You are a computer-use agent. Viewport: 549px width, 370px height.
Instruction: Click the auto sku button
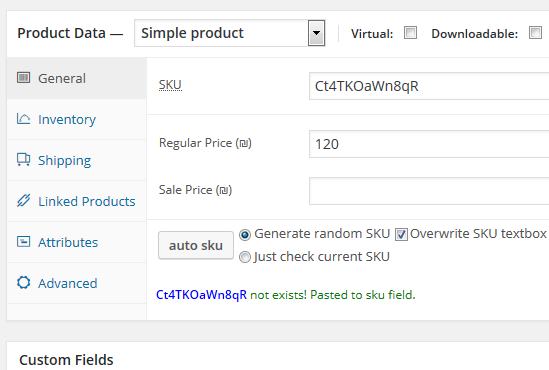(196, 245)
